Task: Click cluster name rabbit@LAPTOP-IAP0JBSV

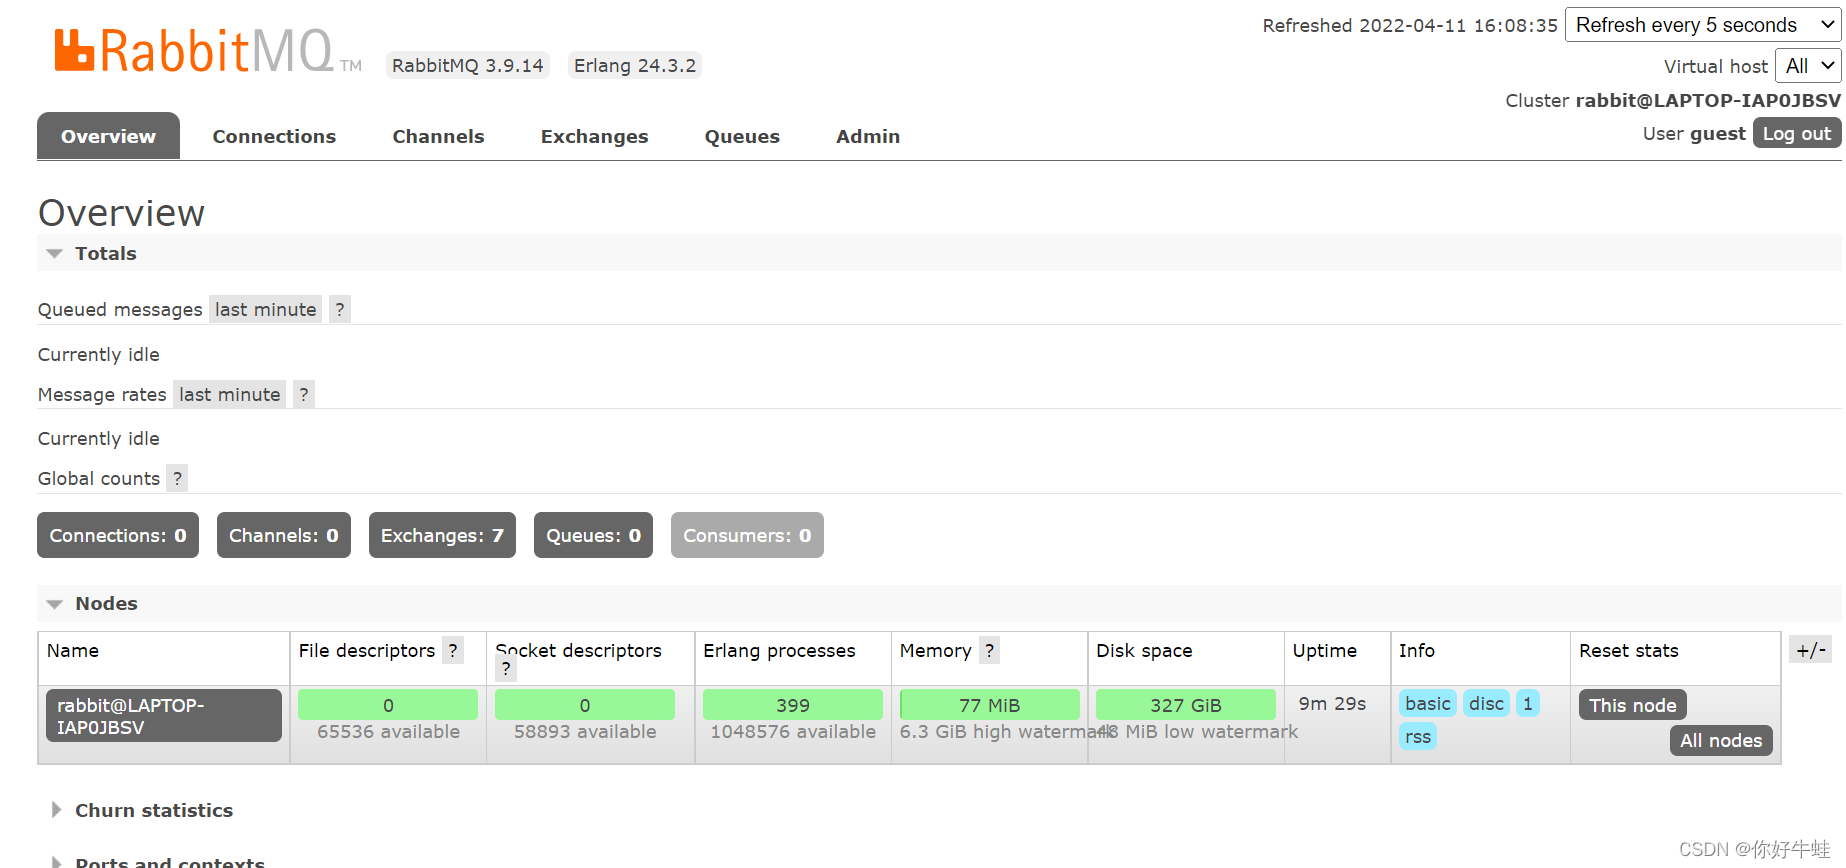Action: coord(1708,100)
